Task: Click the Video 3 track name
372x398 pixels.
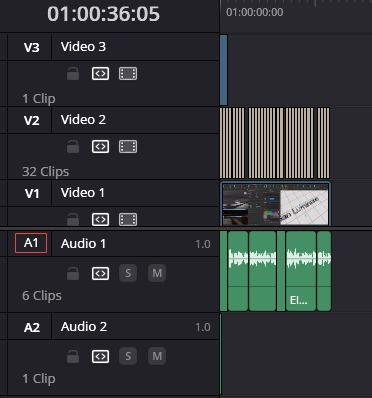Action: tap(83, 47)
